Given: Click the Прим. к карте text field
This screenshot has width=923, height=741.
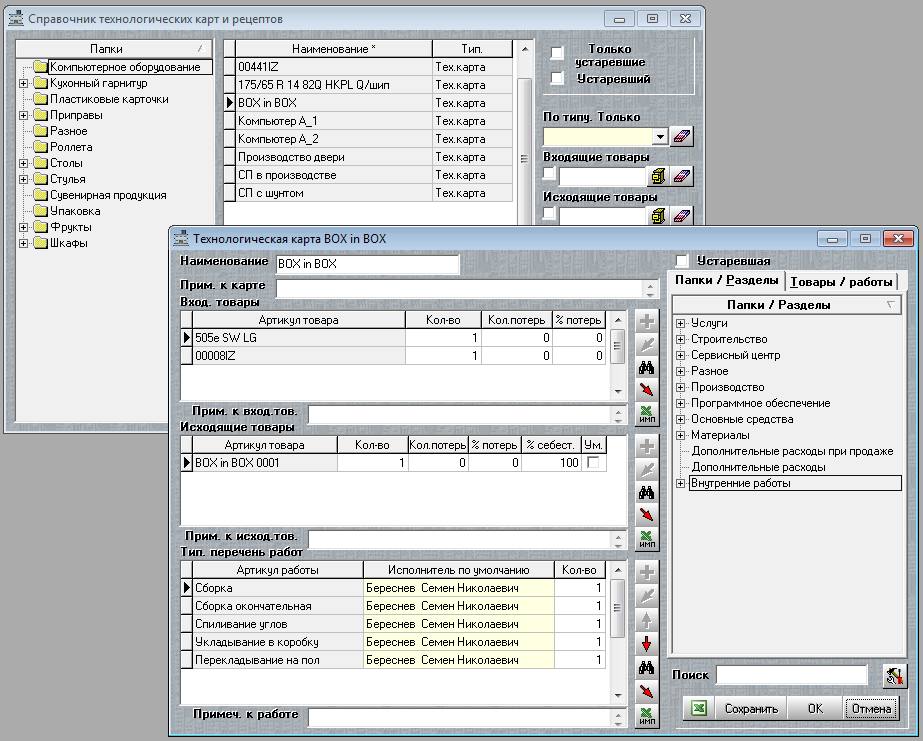Looking at the screenshot, I should (x=459, y=288).
